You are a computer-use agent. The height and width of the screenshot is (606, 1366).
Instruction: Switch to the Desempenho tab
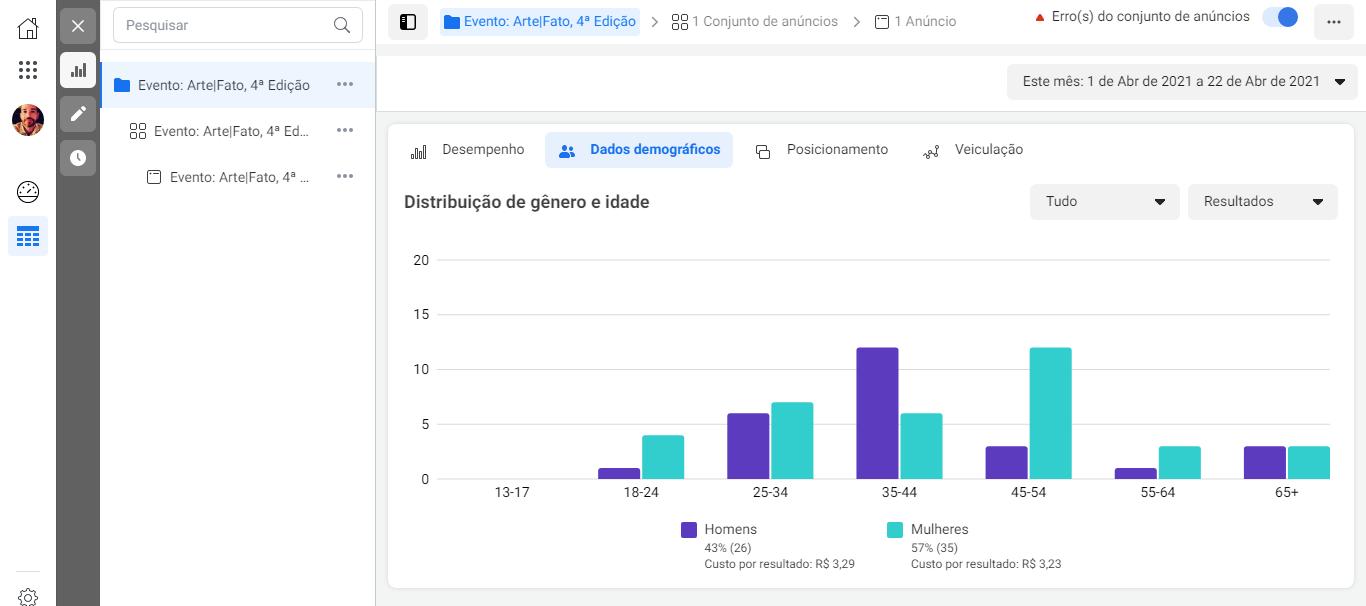click(467, 150)
